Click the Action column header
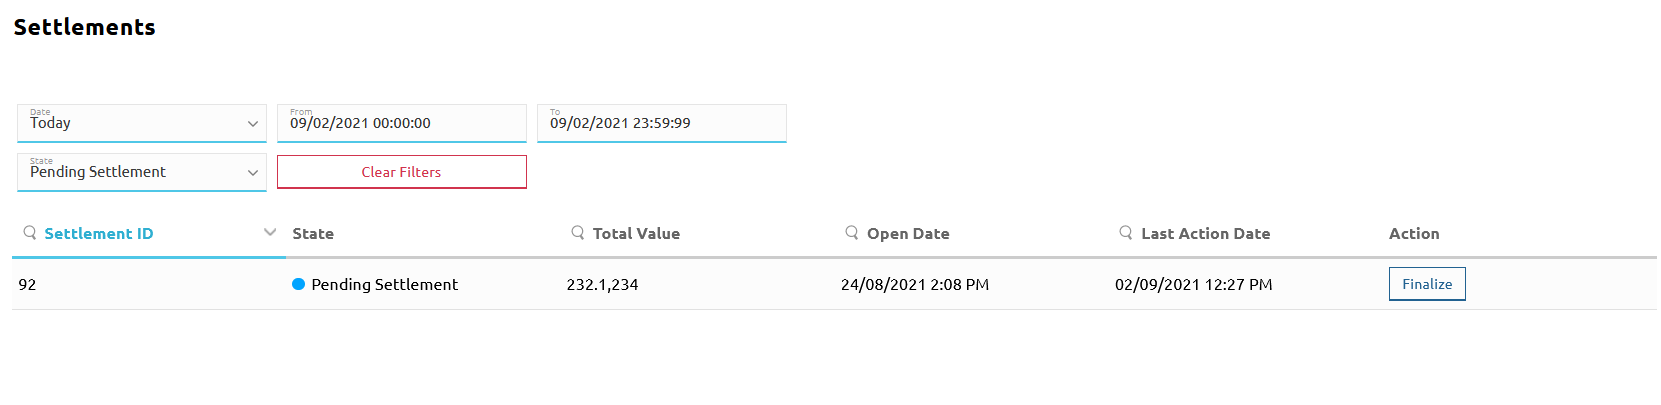1661x405 pixels. 1414,234
